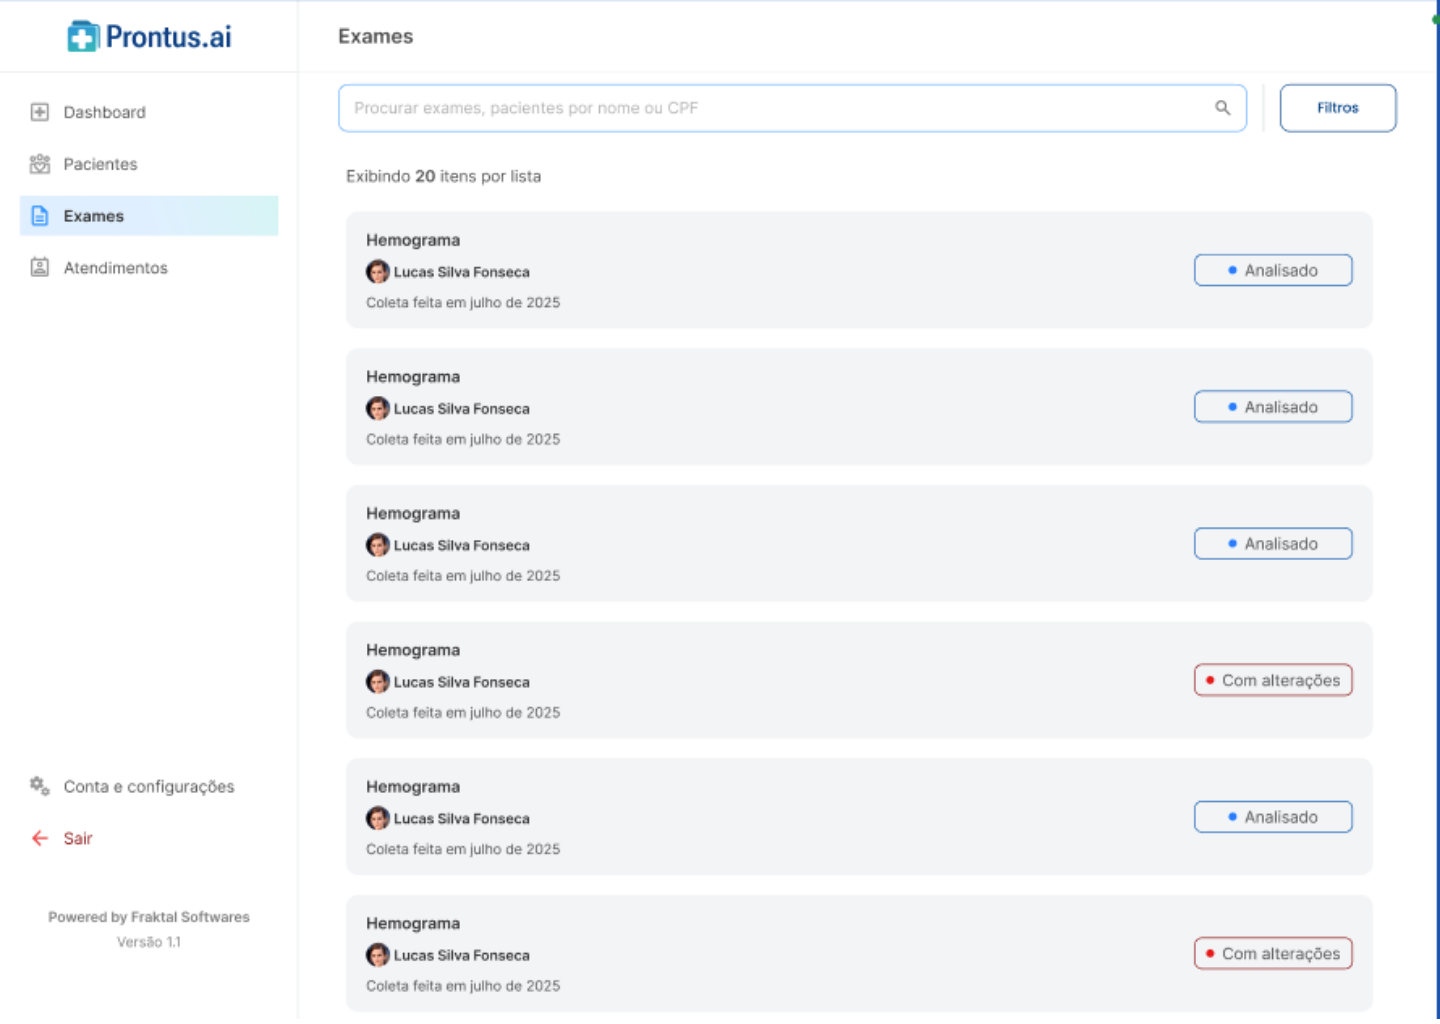Click the Com alterações badge on last card
The image size is (1440, 1024).
pos(1273,954)
